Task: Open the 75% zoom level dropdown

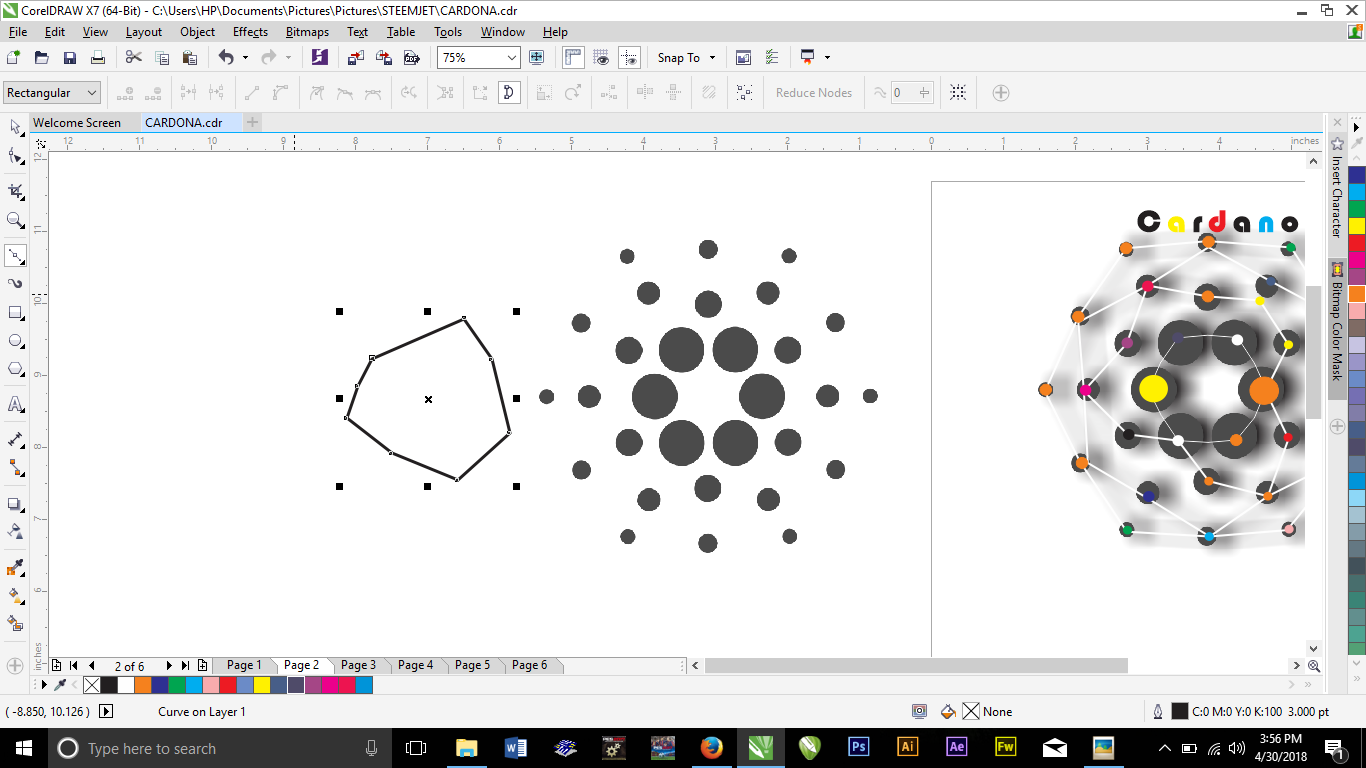Action: point(512,58)
